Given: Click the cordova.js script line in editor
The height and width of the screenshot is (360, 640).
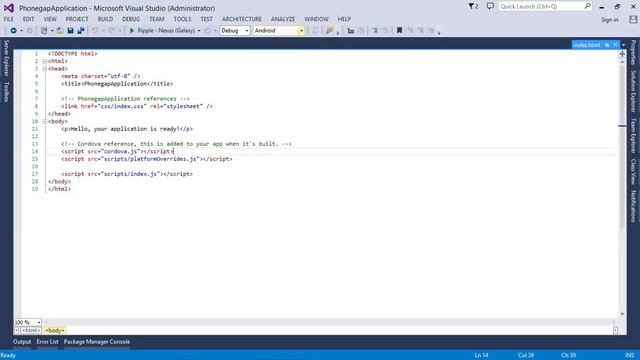Looking at the screenshot, I should [x=118, y=151].
